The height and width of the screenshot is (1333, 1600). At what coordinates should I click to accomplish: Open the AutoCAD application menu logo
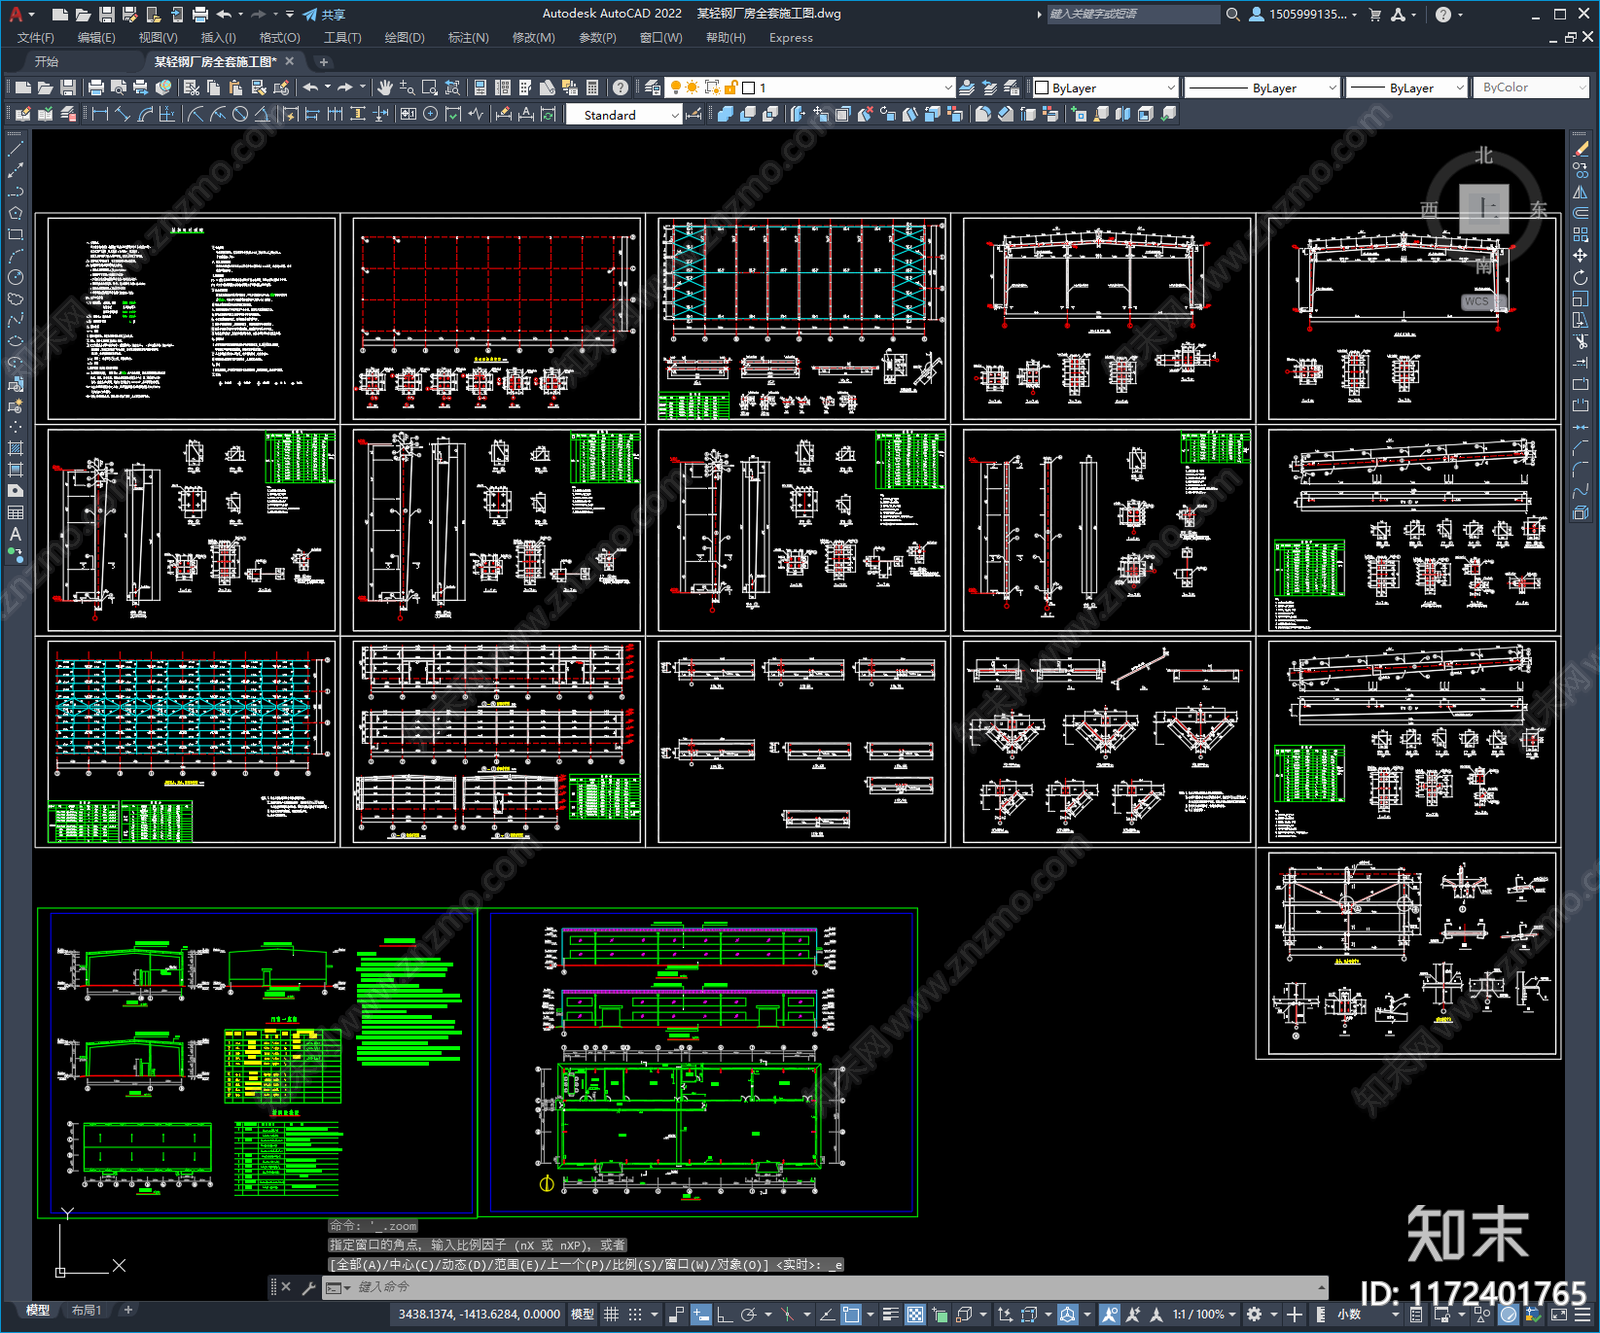15,14
